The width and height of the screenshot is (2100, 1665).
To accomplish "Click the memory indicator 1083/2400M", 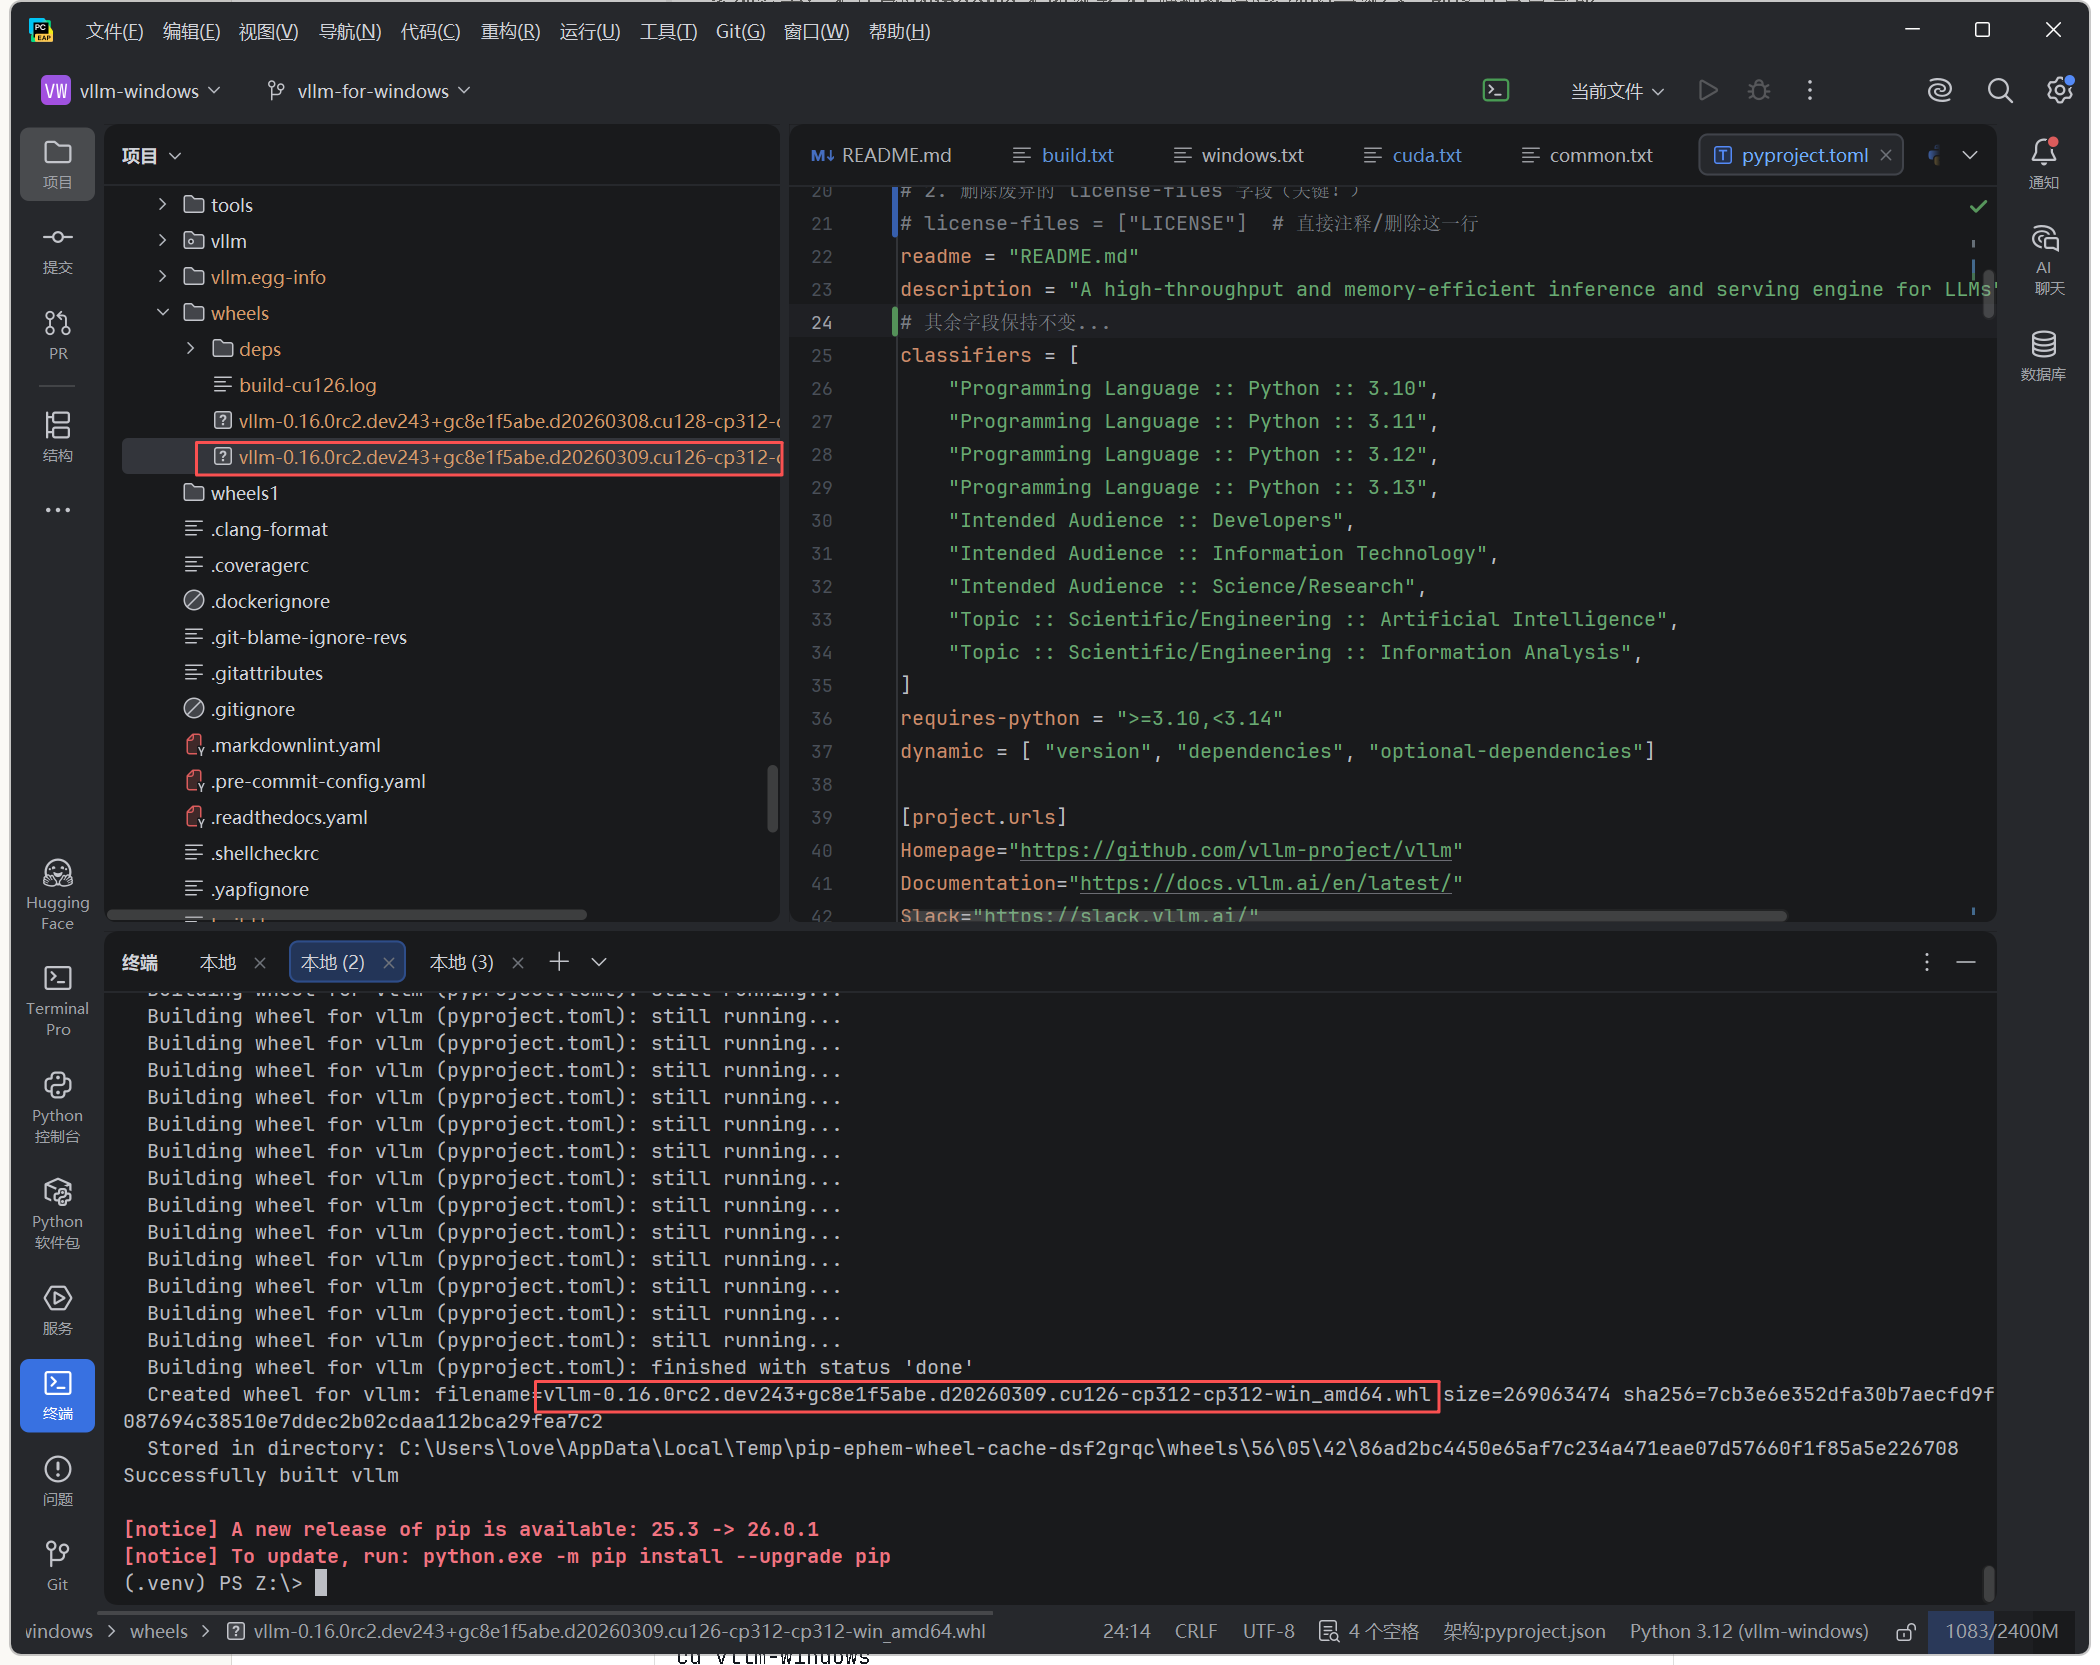I will [x=2000, y=1632].
